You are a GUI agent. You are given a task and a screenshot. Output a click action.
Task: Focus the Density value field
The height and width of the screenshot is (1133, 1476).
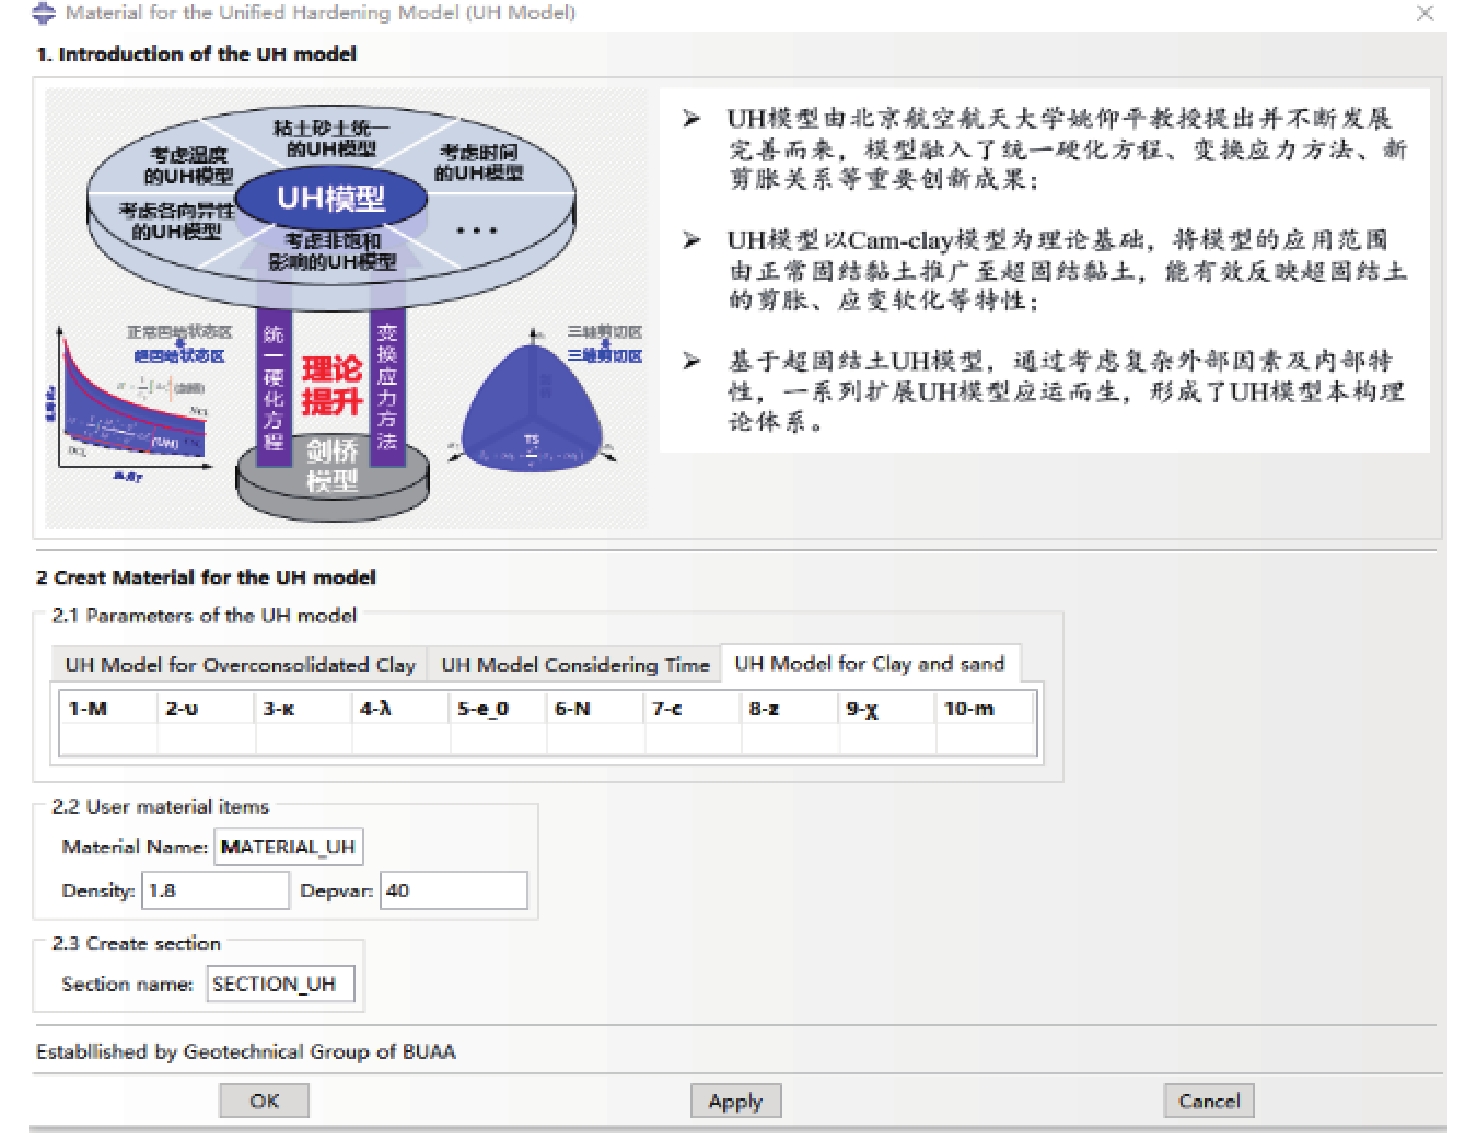pyautogui.click(x=216, y=891)
